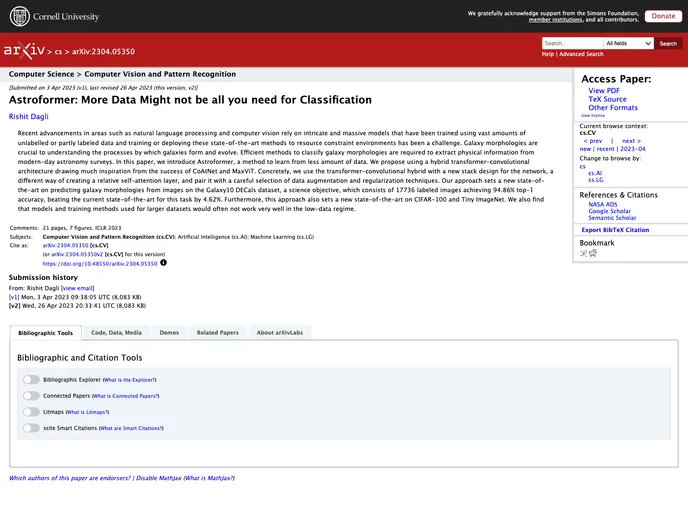Click the Cornell University logo

click(54, 16)
